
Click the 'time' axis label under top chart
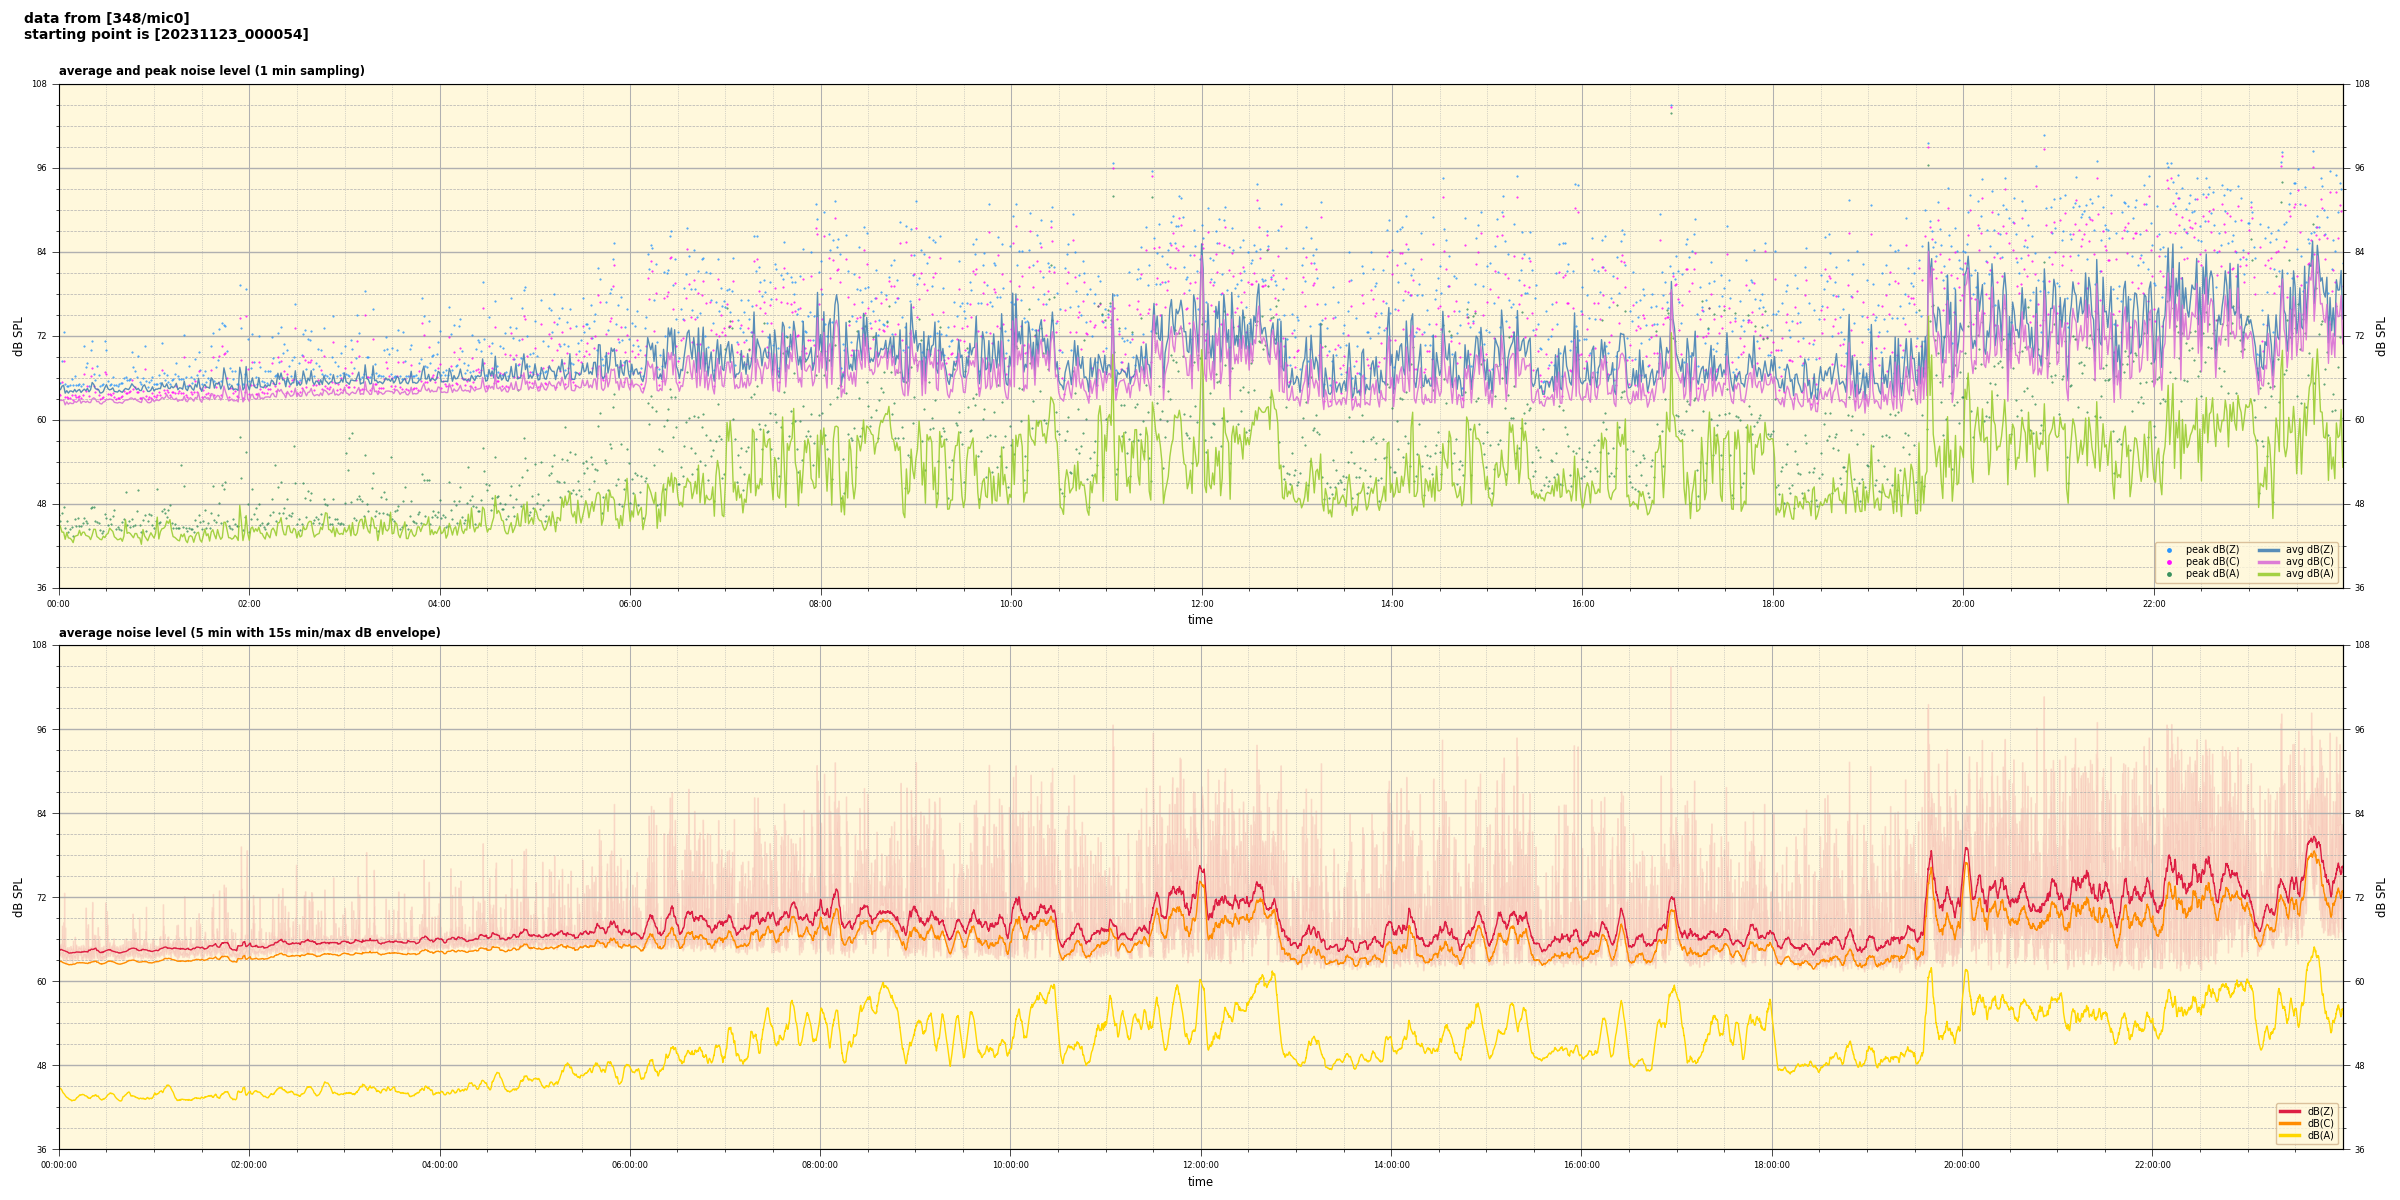tap(1200, 620)
